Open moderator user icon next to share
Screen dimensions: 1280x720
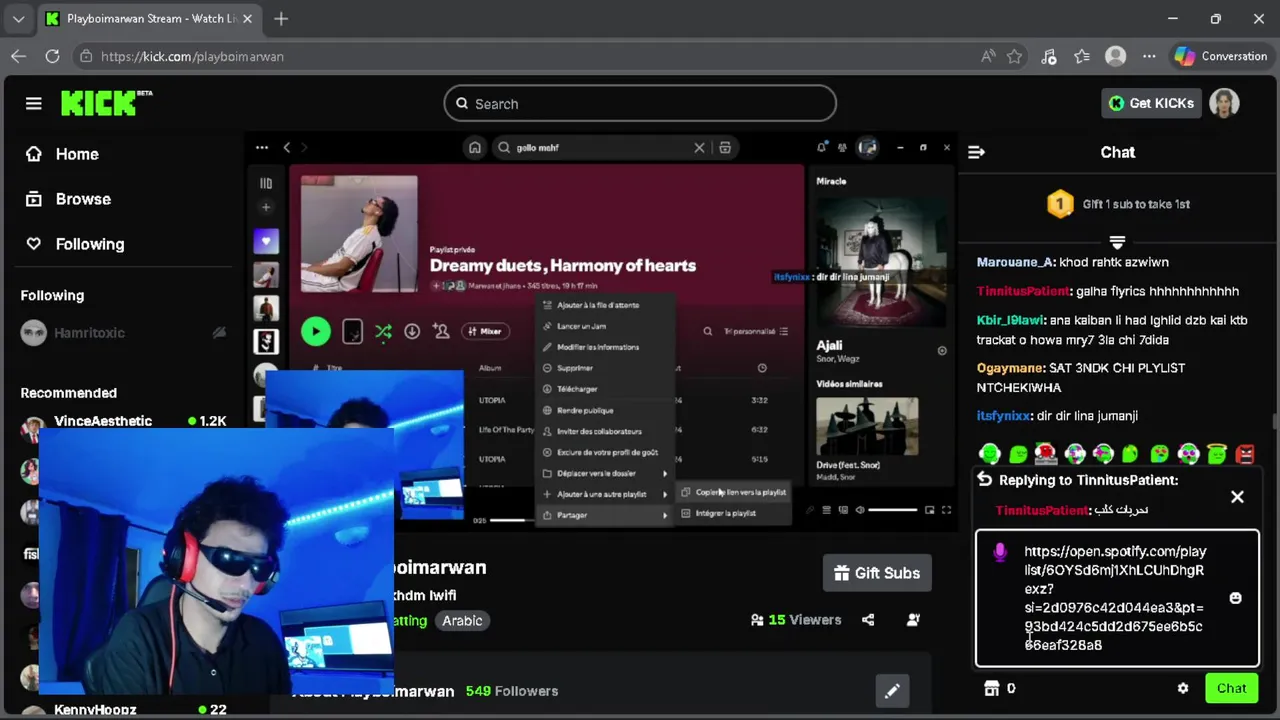tap(913, 620)
